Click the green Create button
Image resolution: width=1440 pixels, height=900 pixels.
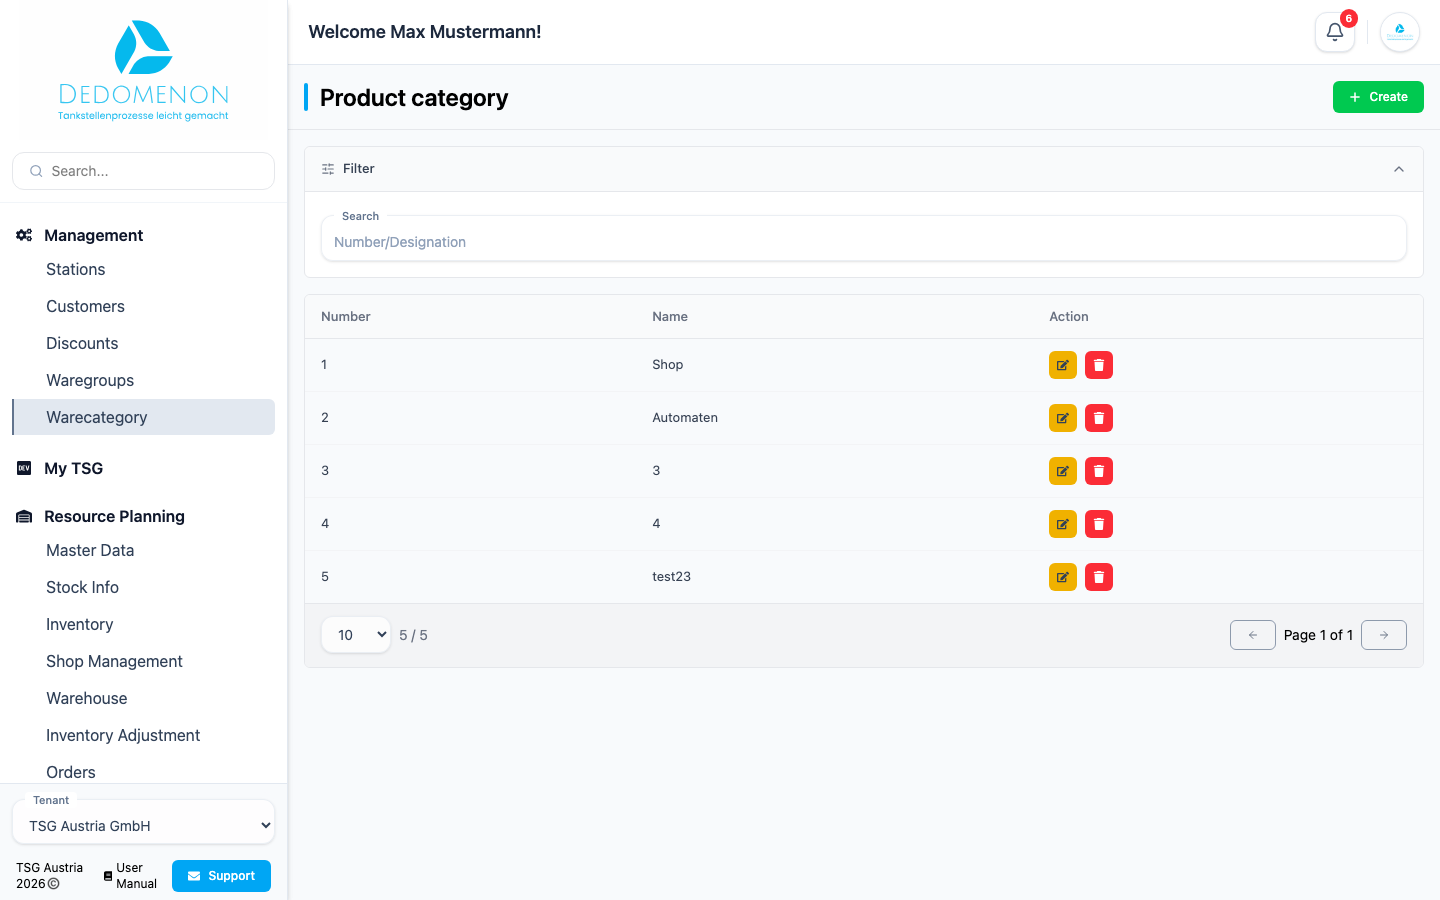[x=1378, y=97]
